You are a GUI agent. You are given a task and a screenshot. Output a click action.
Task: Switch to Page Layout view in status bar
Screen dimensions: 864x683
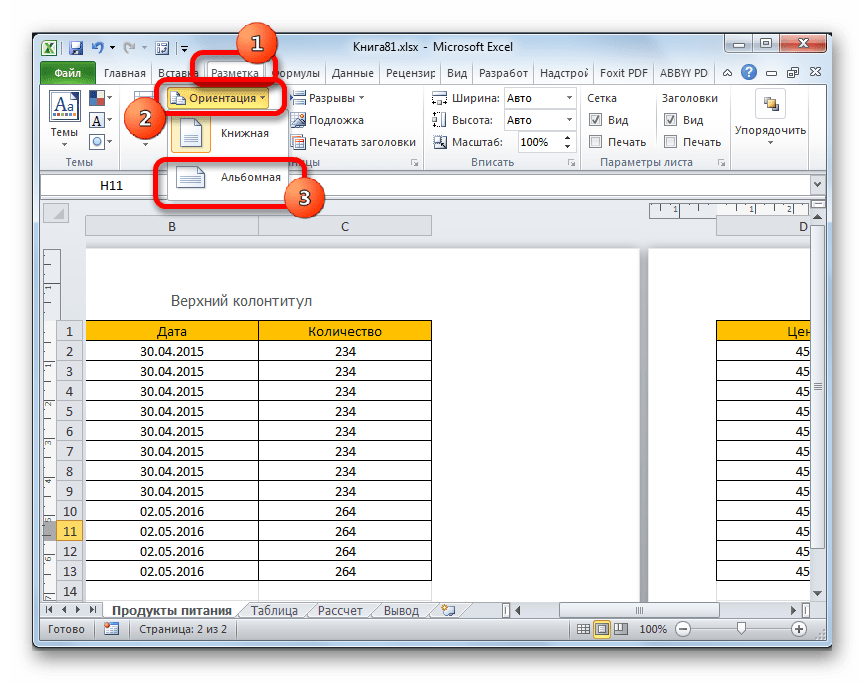point(601,629)
